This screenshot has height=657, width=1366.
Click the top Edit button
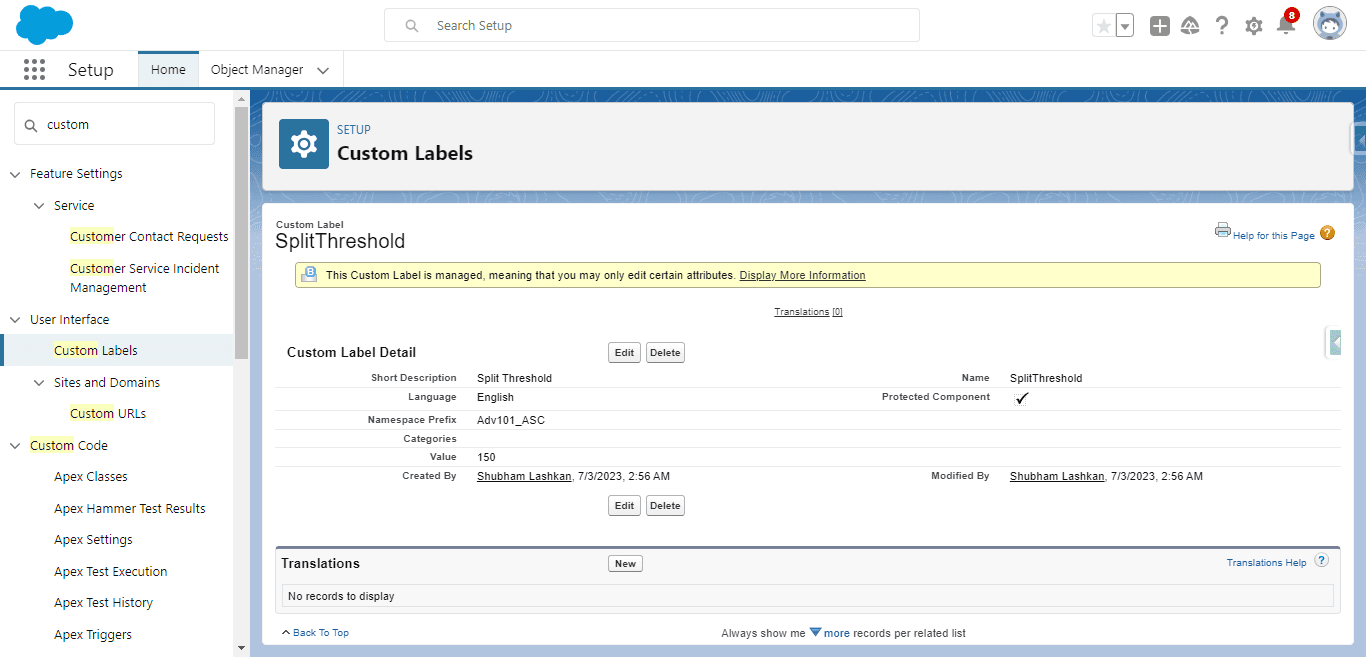624,352
